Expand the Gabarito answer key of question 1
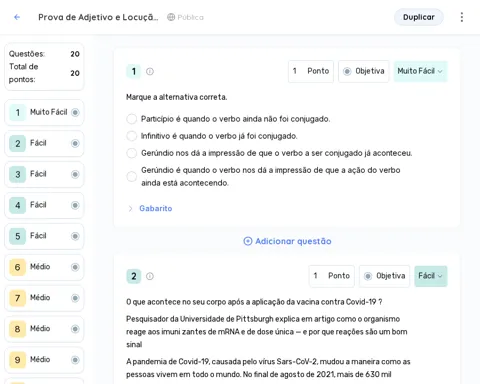Screen dimensions: 480x384 coord(130,208)
